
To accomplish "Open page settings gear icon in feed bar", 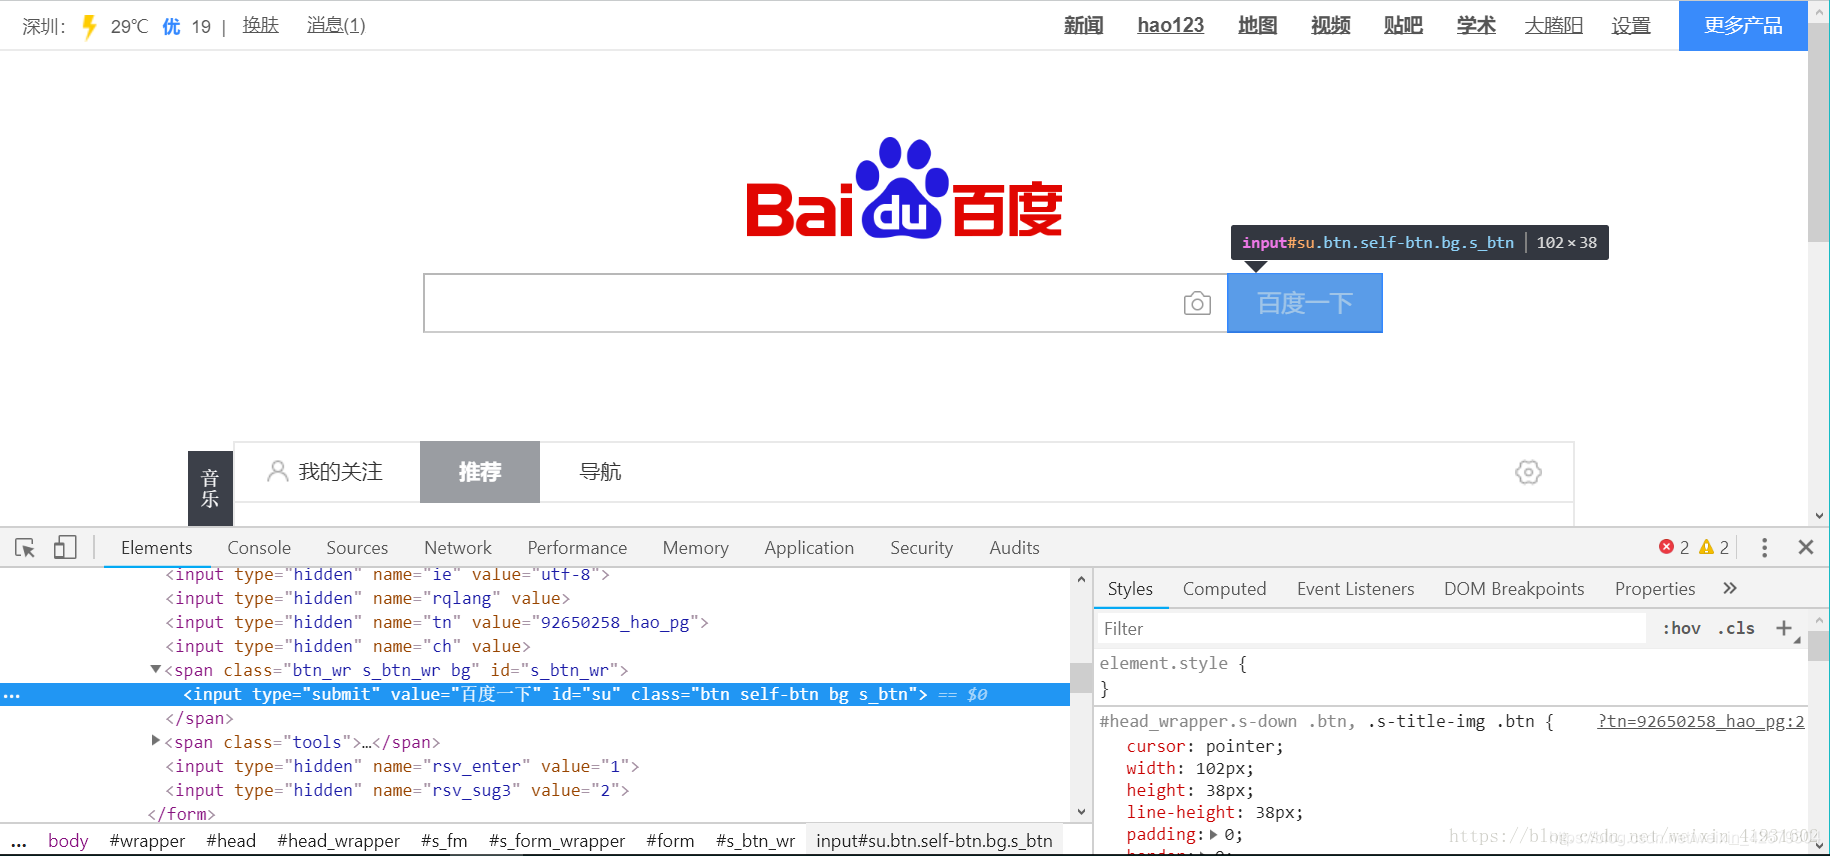I will point(1528,472).
